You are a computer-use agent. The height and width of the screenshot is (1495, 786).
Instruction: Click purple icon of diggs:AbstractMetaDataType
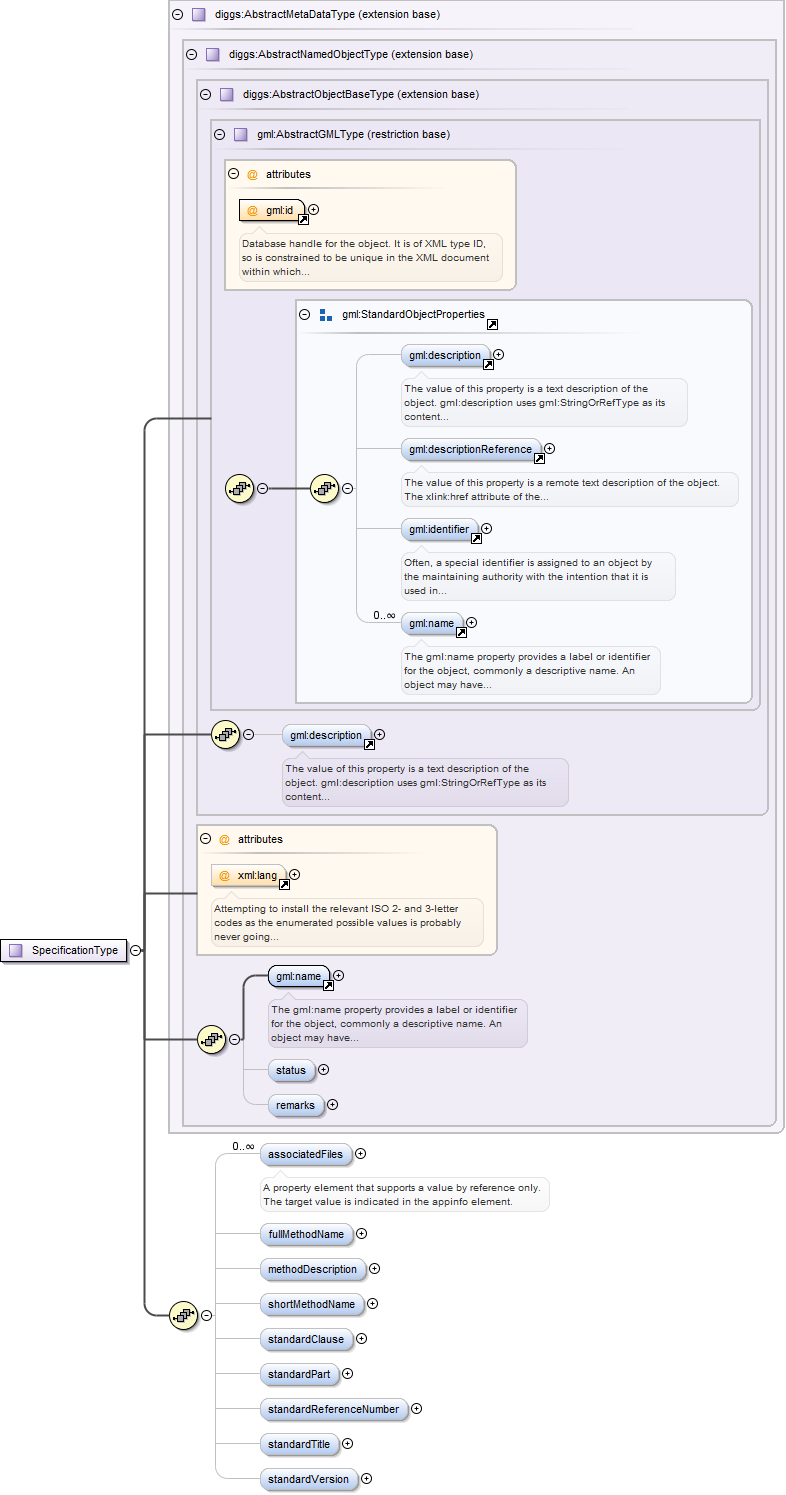(x=198, y=14)
